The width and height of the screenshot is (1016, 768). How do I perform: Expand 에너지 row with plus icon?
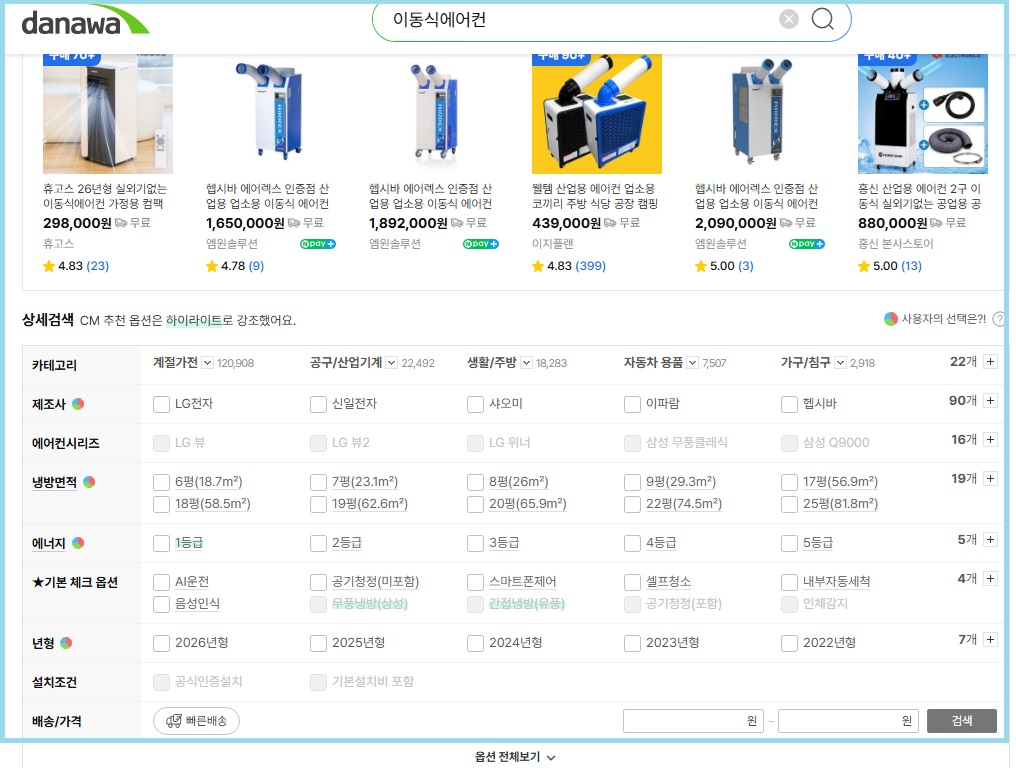click(x=990, y=539)
